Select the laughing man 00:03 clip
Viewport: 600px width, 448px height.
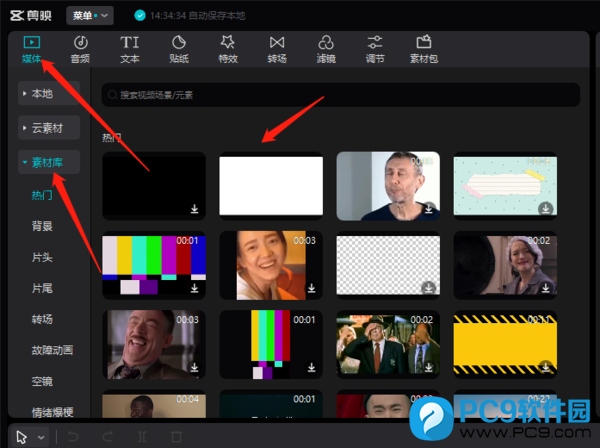(154, 344)
